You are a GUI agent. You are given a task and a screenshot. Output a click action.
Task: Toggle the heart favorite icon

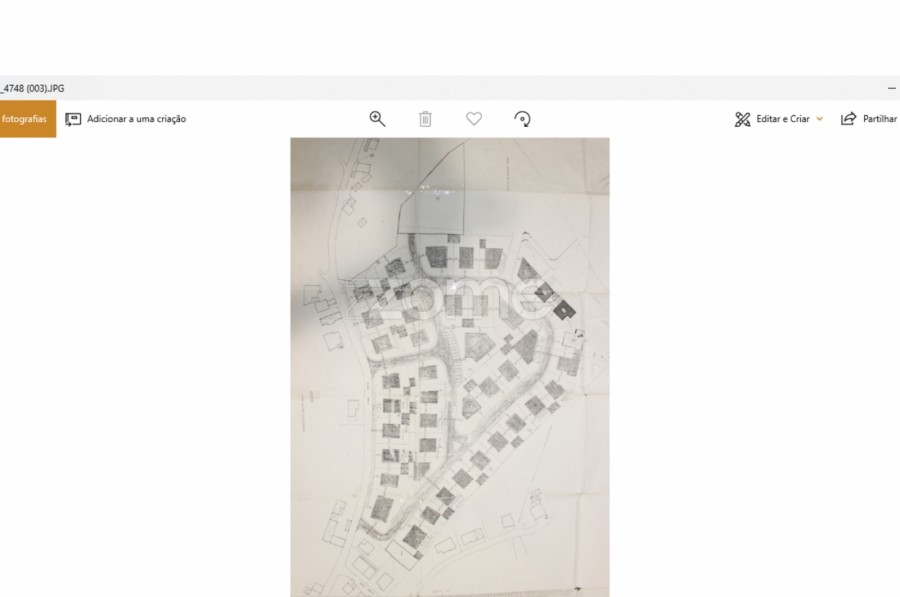click(x=474, y=119)
